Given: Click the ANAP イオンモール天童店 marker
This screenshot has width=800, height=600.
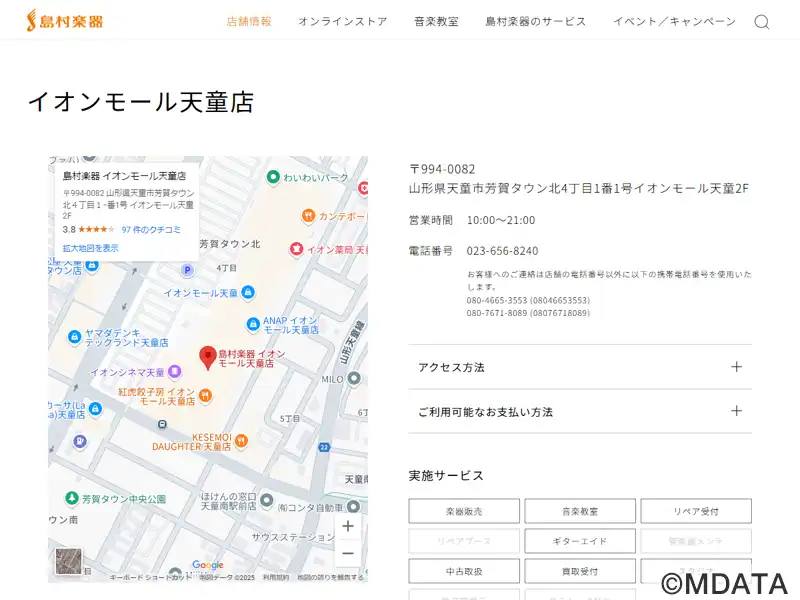Looking at the screenshot, I should [253, 324].
